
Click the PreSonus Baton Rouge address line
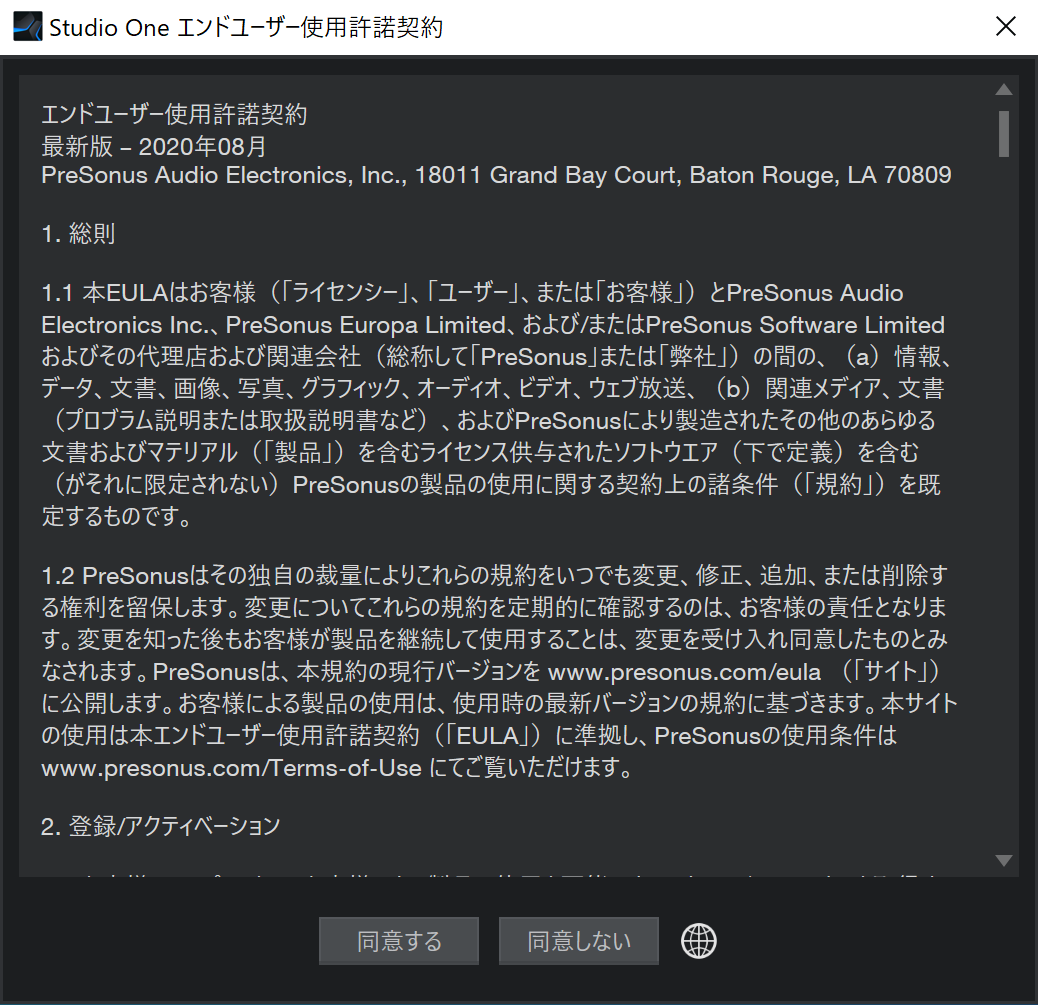pos(496,176)
